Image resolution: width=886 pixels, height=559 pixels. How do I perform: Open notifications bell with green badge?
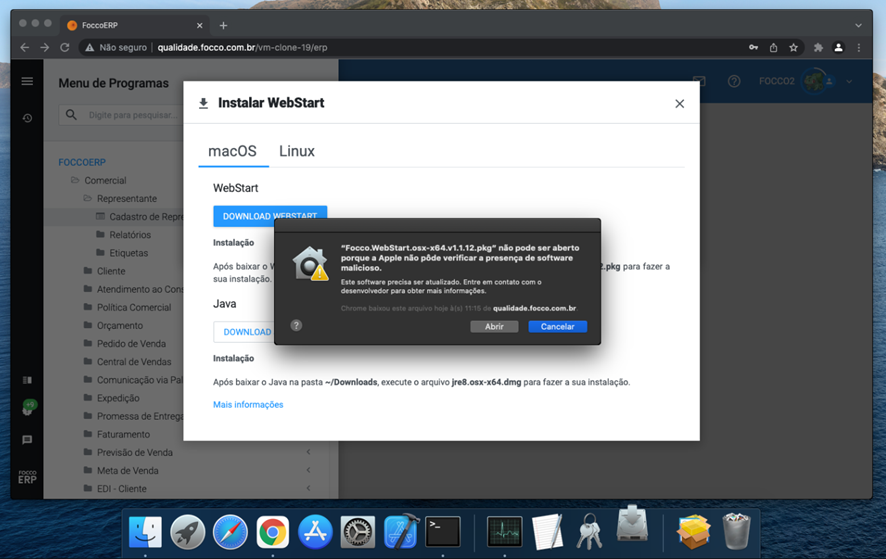point(28,408)
